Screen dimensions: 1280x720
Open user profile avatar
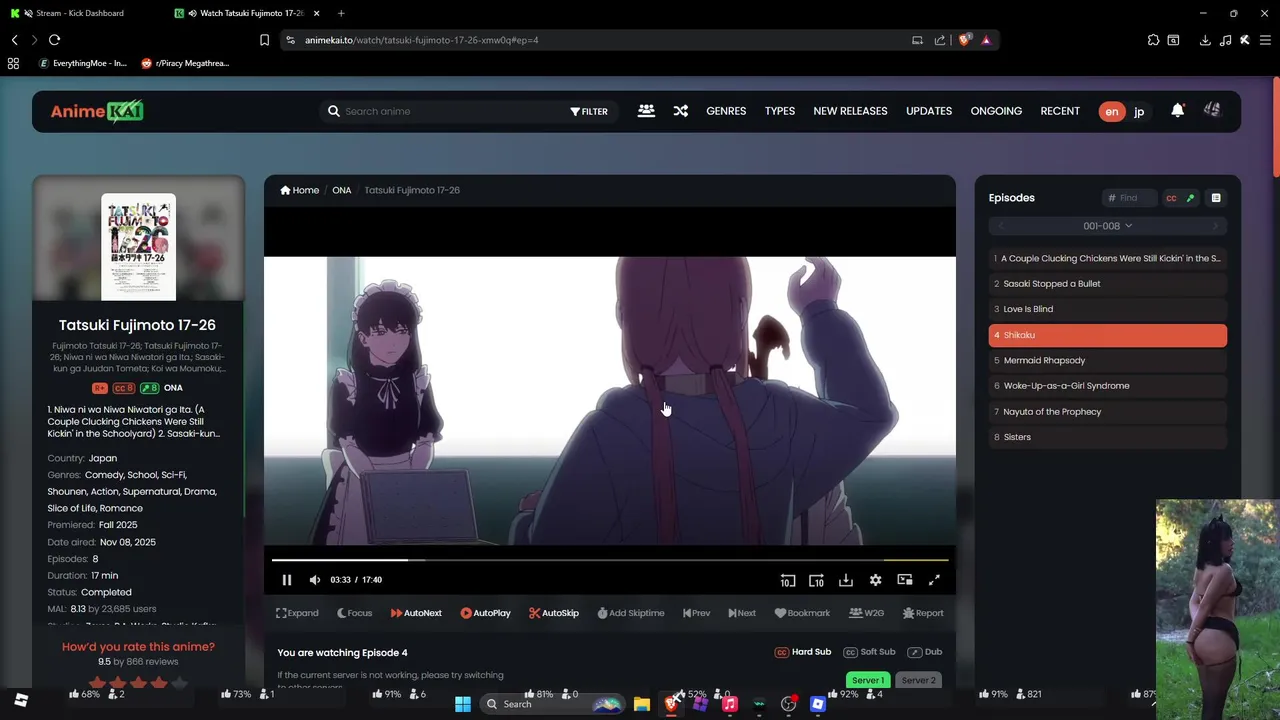(x=1212, y=110)
